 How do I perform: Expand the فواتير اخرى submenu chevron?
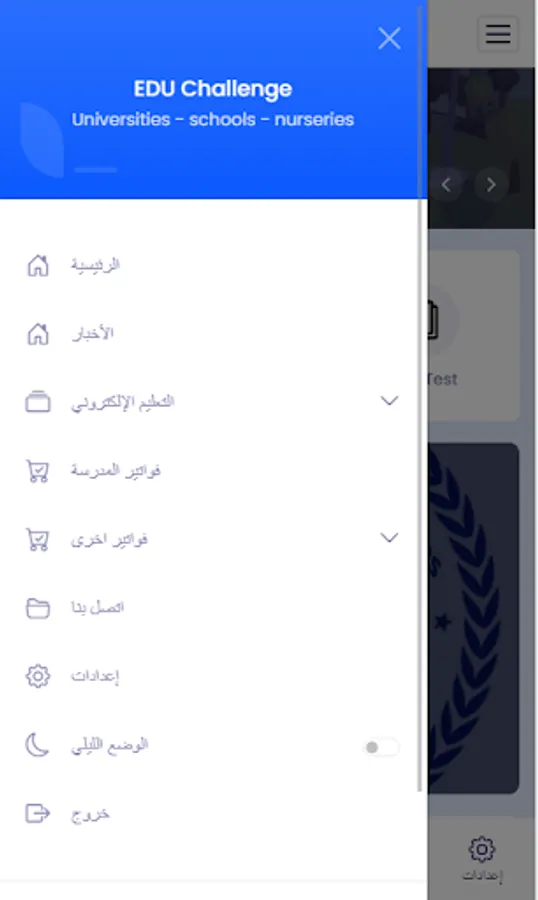[389, 538]
